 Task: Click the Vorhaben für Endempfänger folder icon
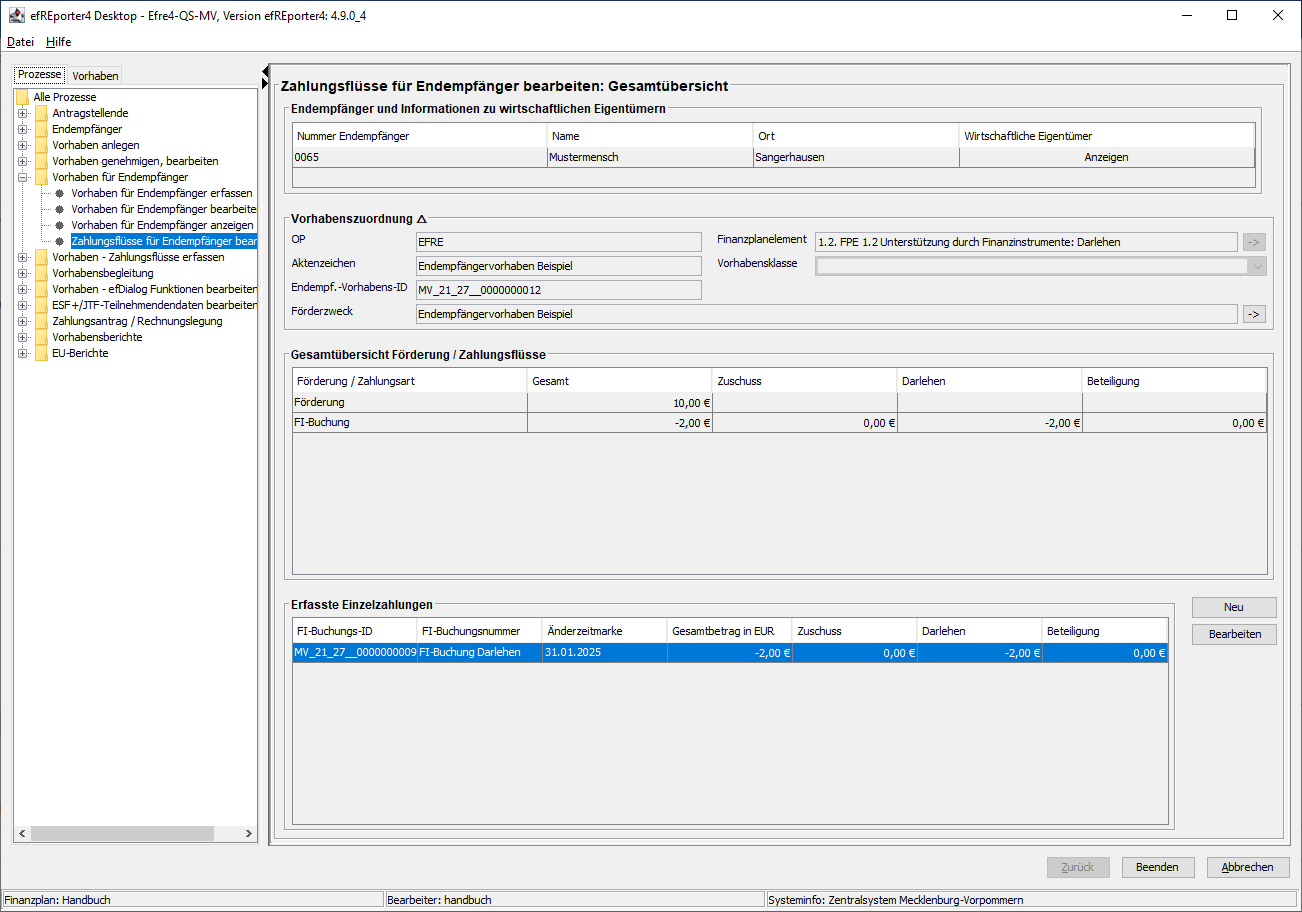click(x=41, y=177)
